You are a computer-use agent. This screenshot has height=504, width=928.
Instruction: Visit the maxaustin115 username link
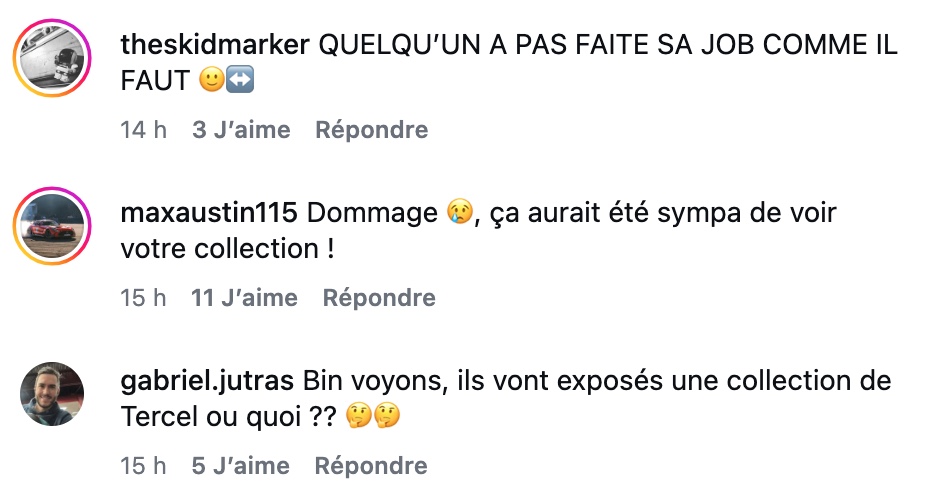208,213
